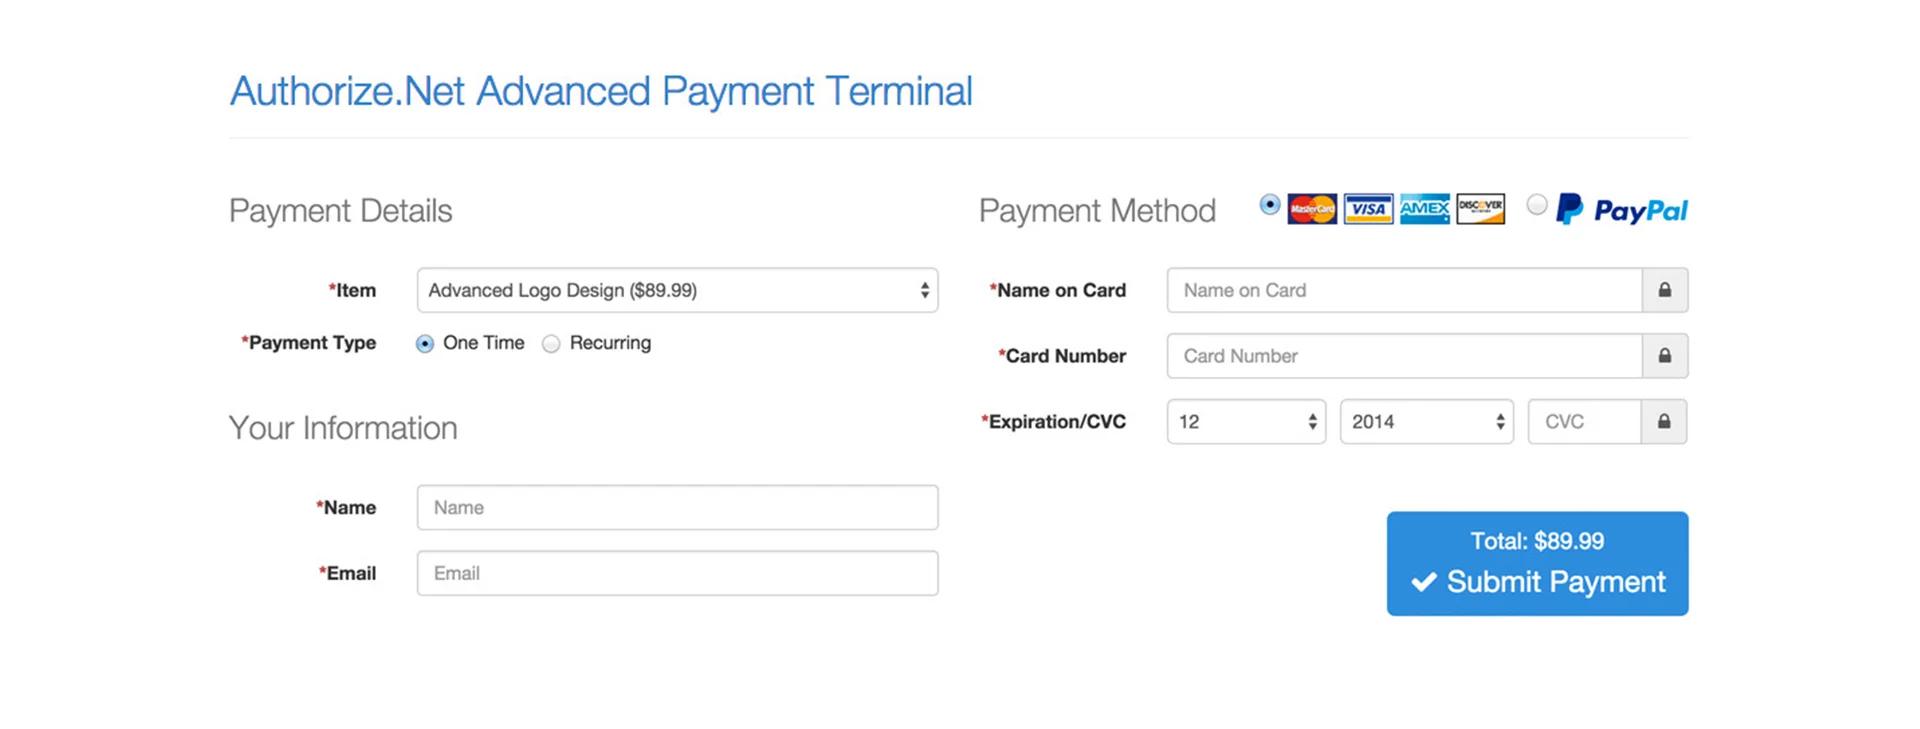Viewport: 1920px width, 729px height.
Task: Open the expiration month dropdown showing 12
Action: point(1246,422)
